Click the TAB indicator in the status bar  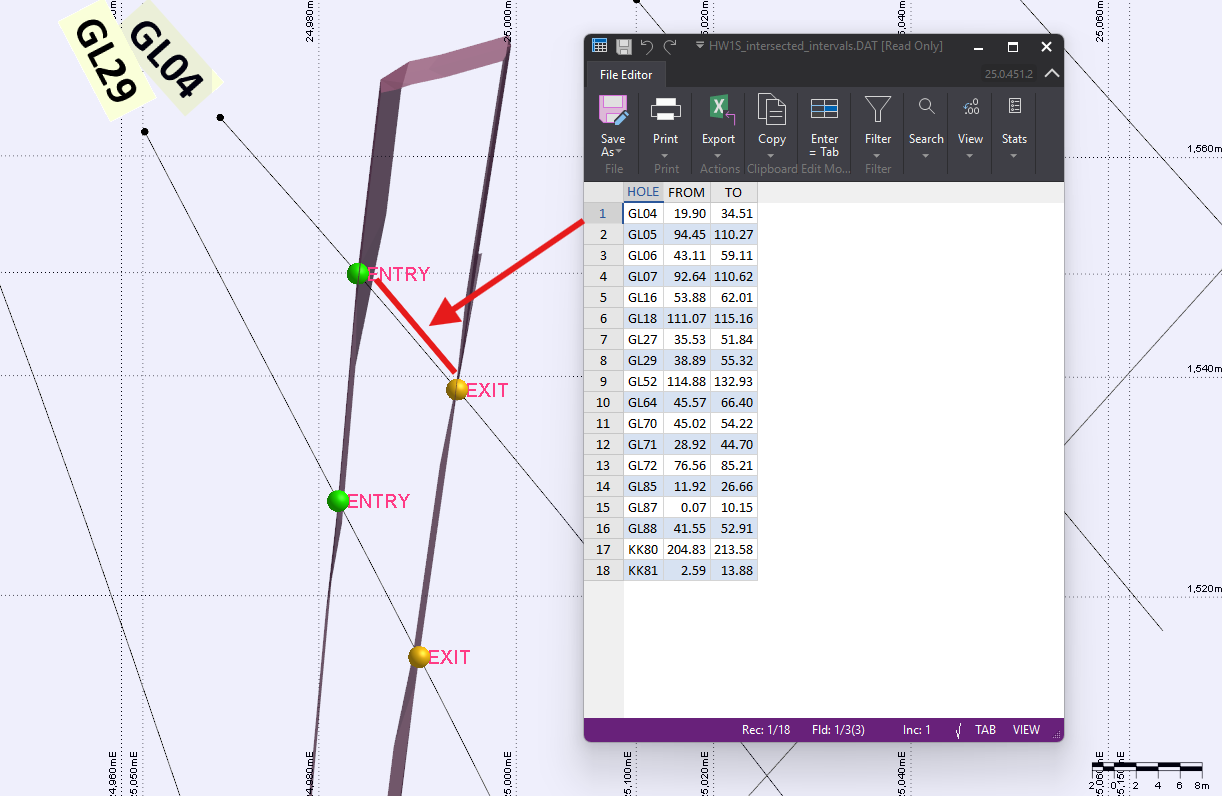[985, 730]
